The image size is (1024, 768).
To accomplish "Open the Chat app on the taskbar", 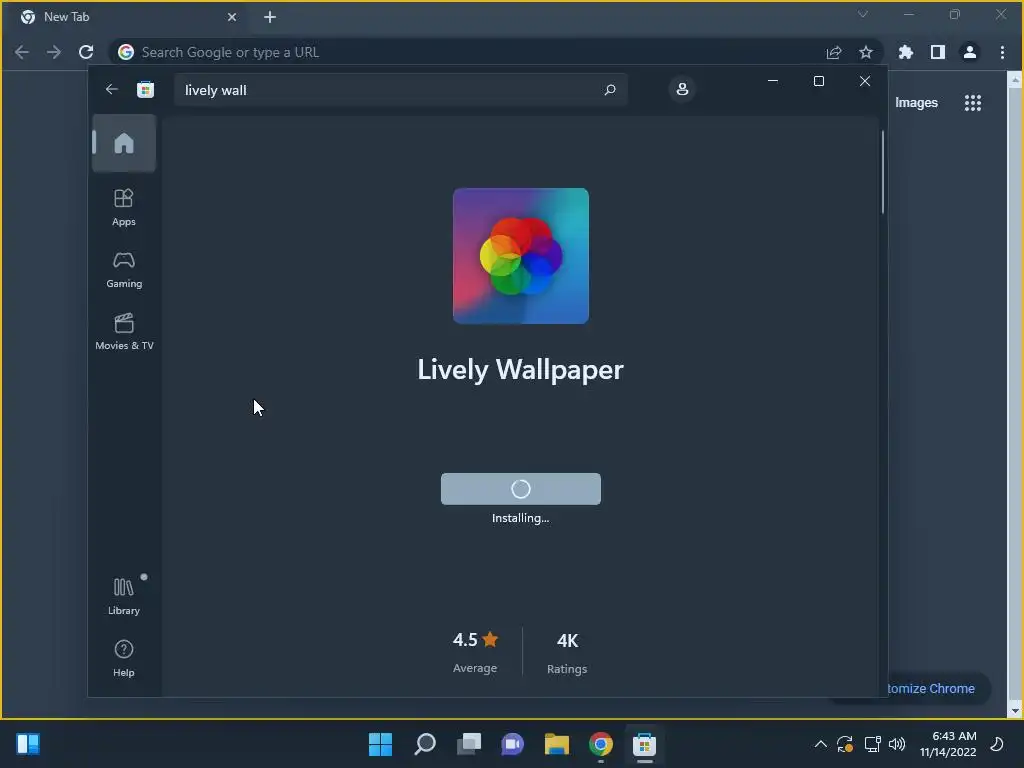I will click(x=513, y=744).
